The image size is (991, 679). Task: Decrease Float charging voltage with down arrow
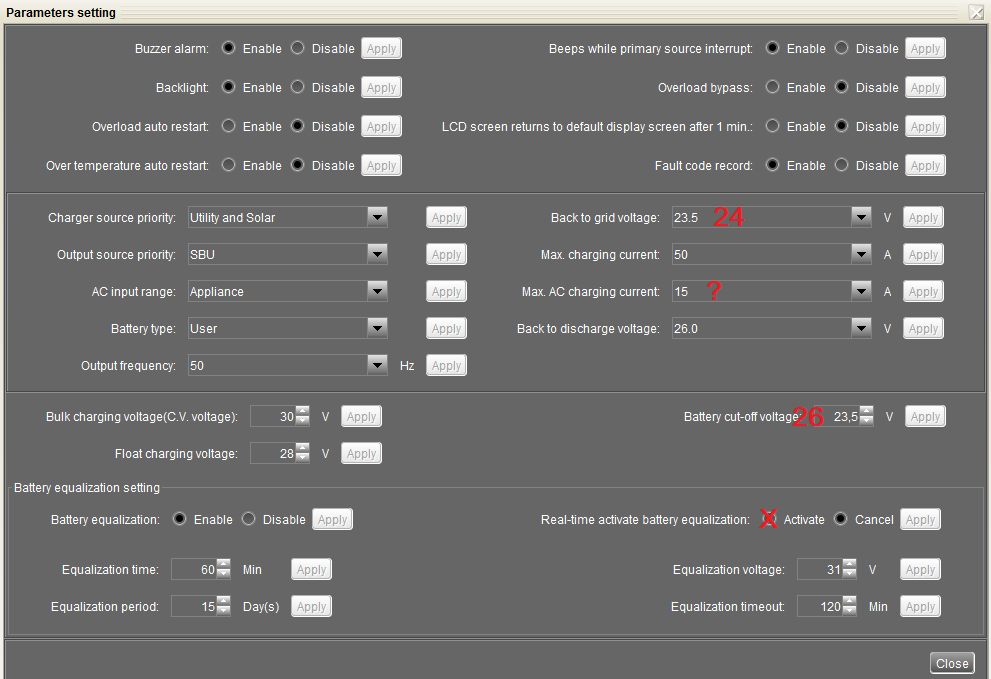pyautogui.click(x=303, y=459)
